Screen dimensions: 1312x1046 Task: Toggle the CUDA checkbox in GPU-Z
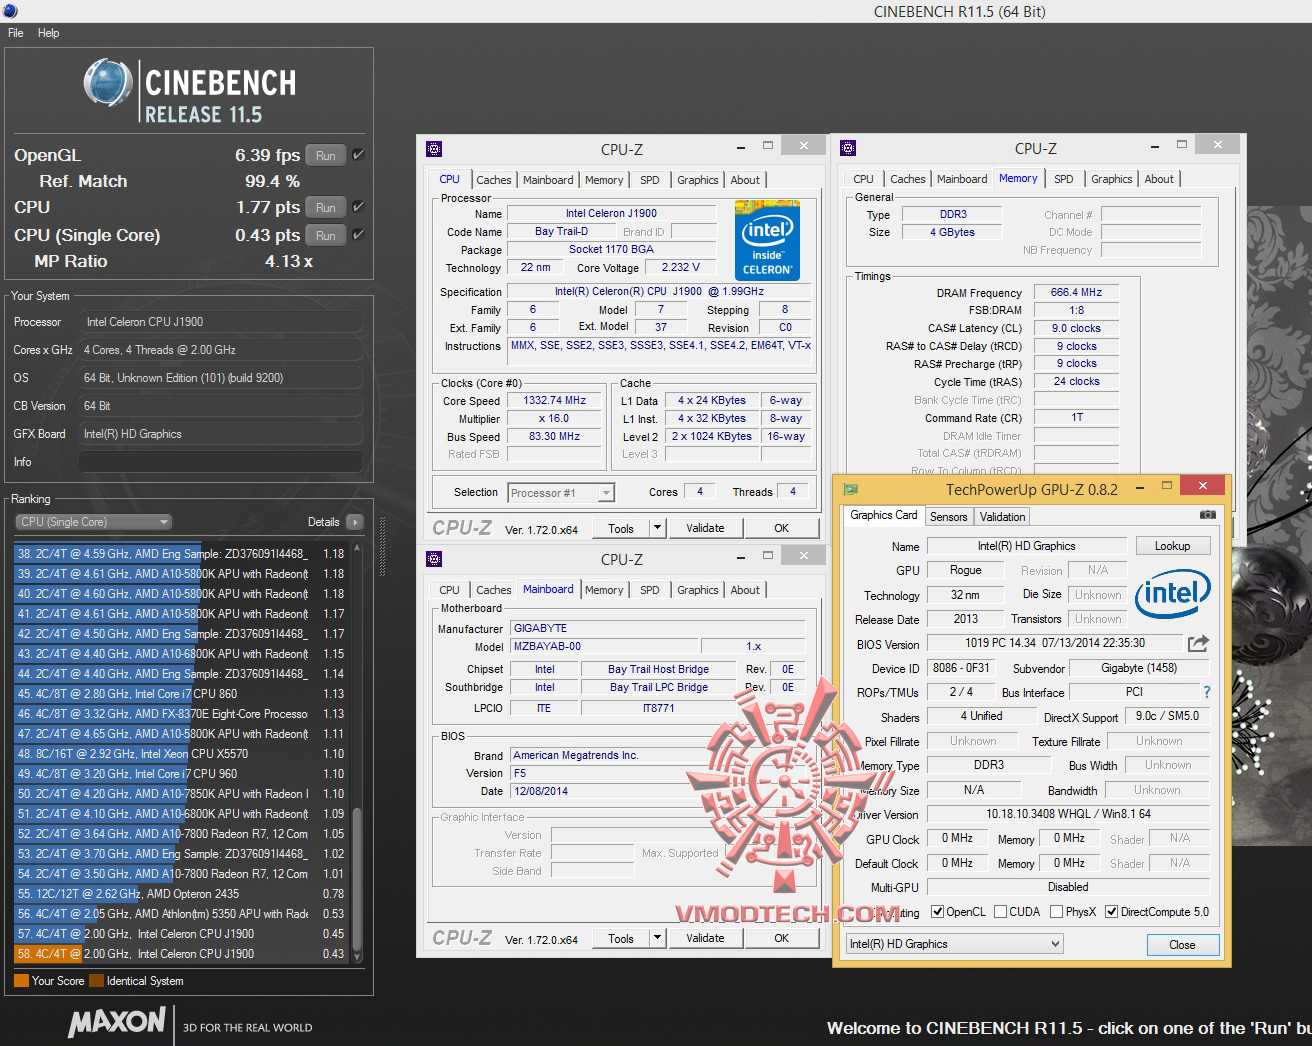click(x=1001, y=912)
